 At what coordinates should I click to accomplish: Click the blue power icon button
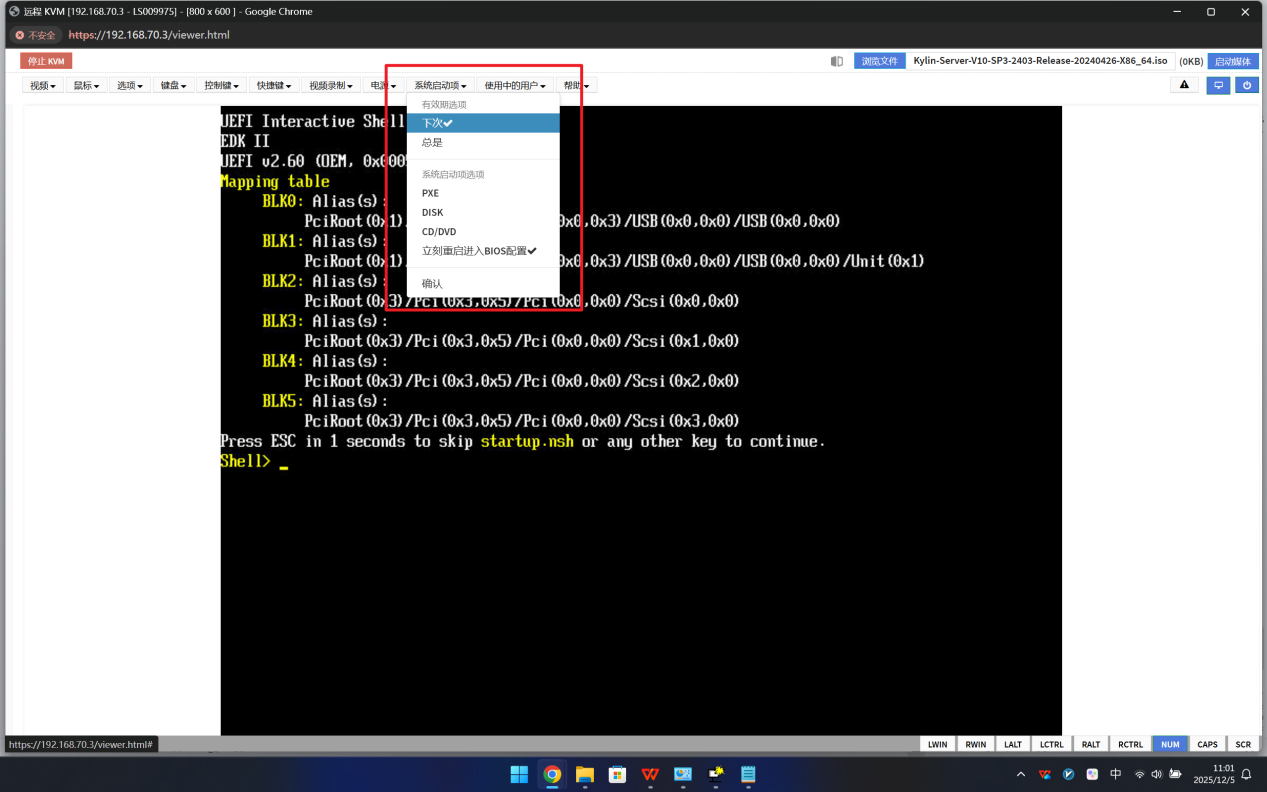click(1247, 85)
